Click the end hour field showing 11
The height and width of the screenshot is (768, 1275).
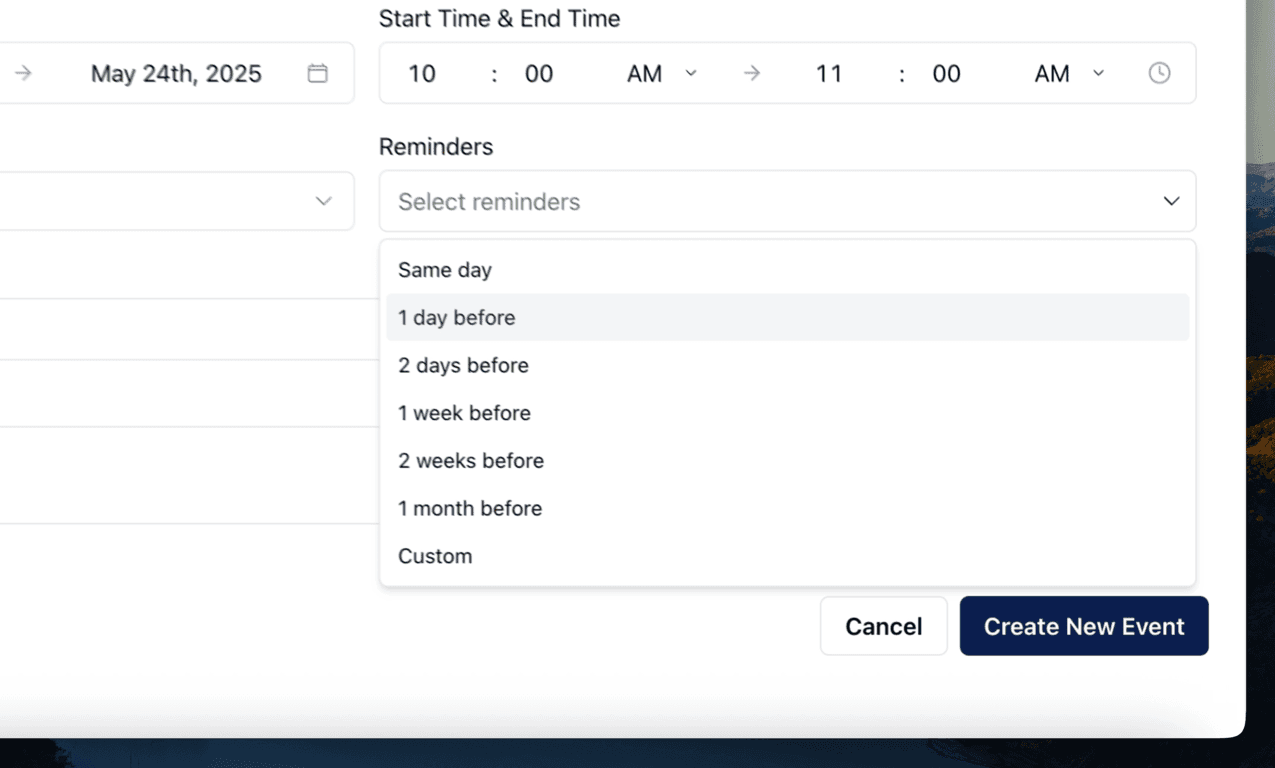pyautogui.click(x=829, y=73)
